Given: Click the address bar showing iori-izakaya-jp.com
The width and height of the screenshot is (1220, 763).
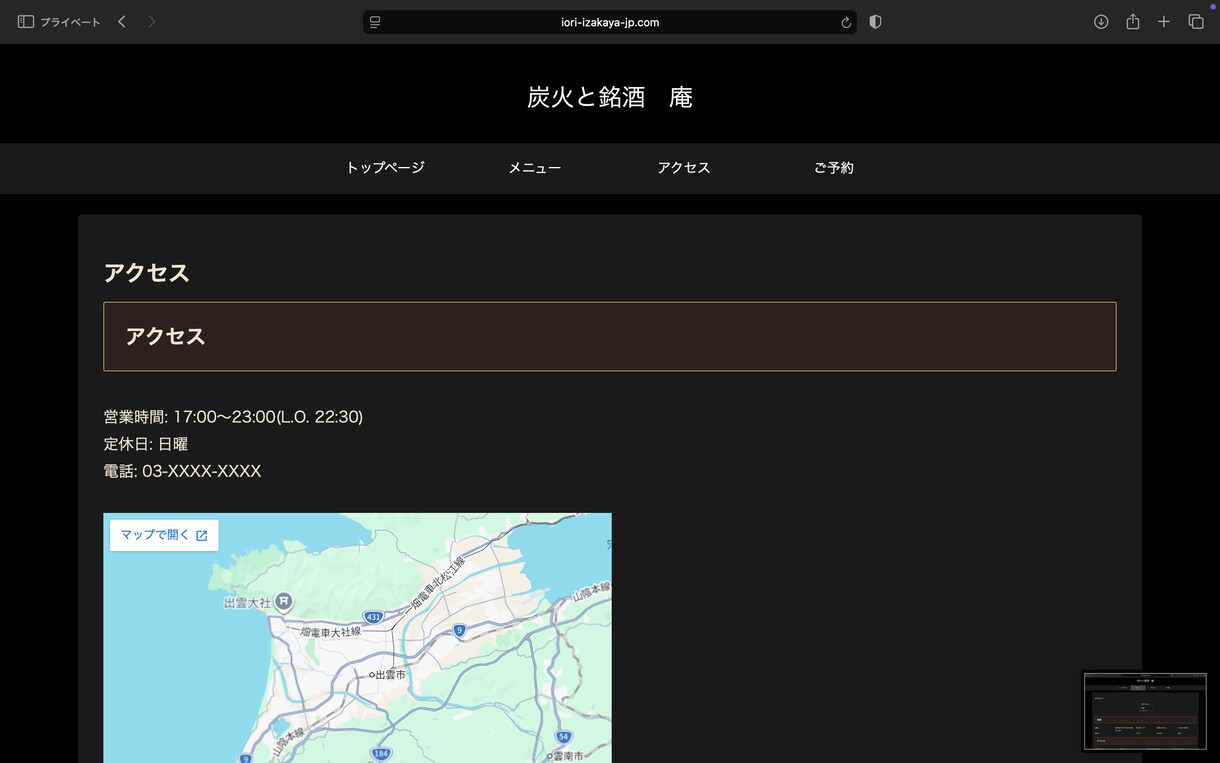Looking at the screenshot, I should pos(610,22).
